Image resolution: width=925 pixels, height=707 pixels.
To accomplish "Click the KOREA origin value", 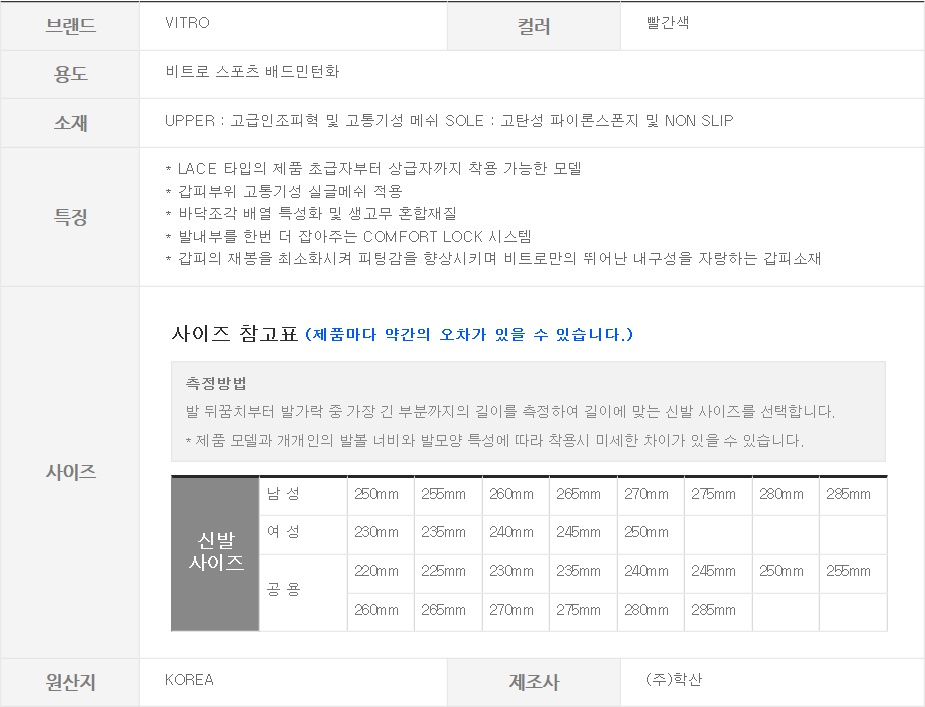I will click(x=189, y=680).
